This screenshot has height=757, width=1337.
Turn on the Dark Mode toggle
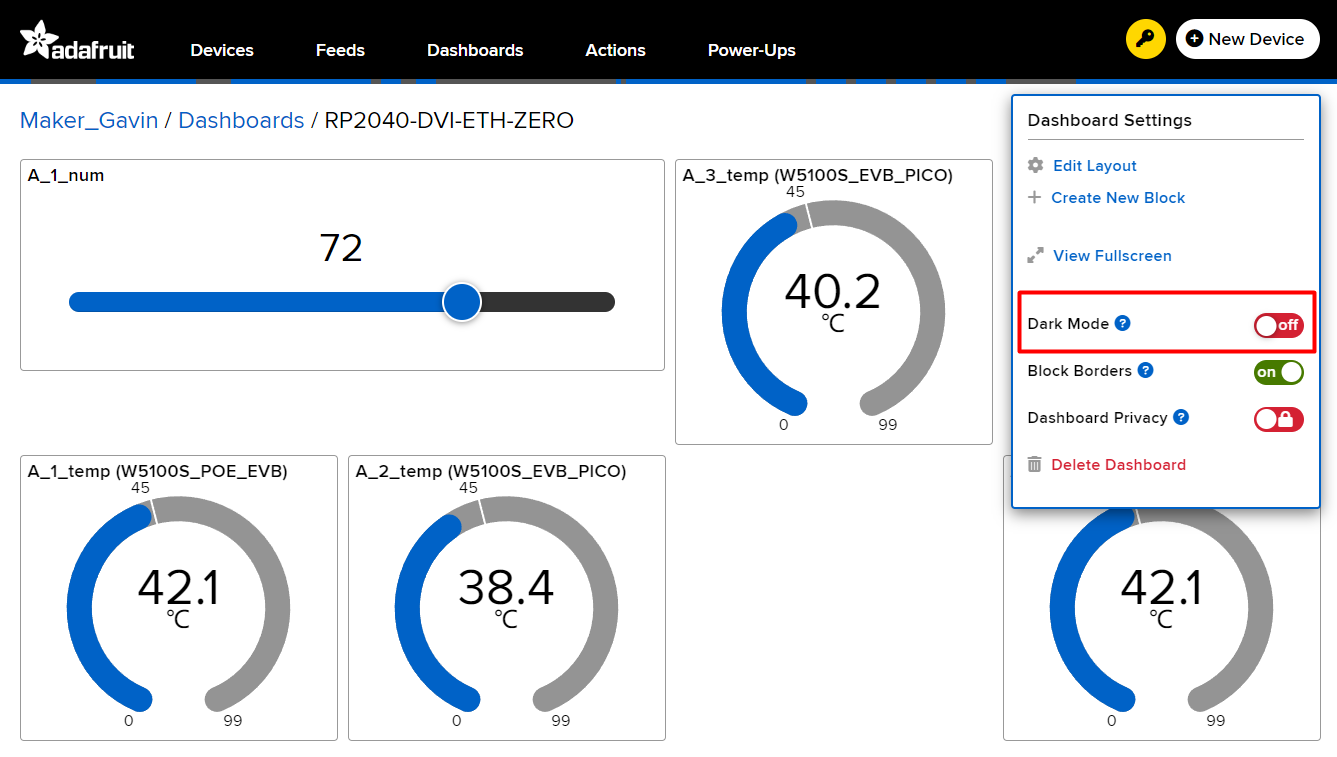click(x=1278, y=325)
